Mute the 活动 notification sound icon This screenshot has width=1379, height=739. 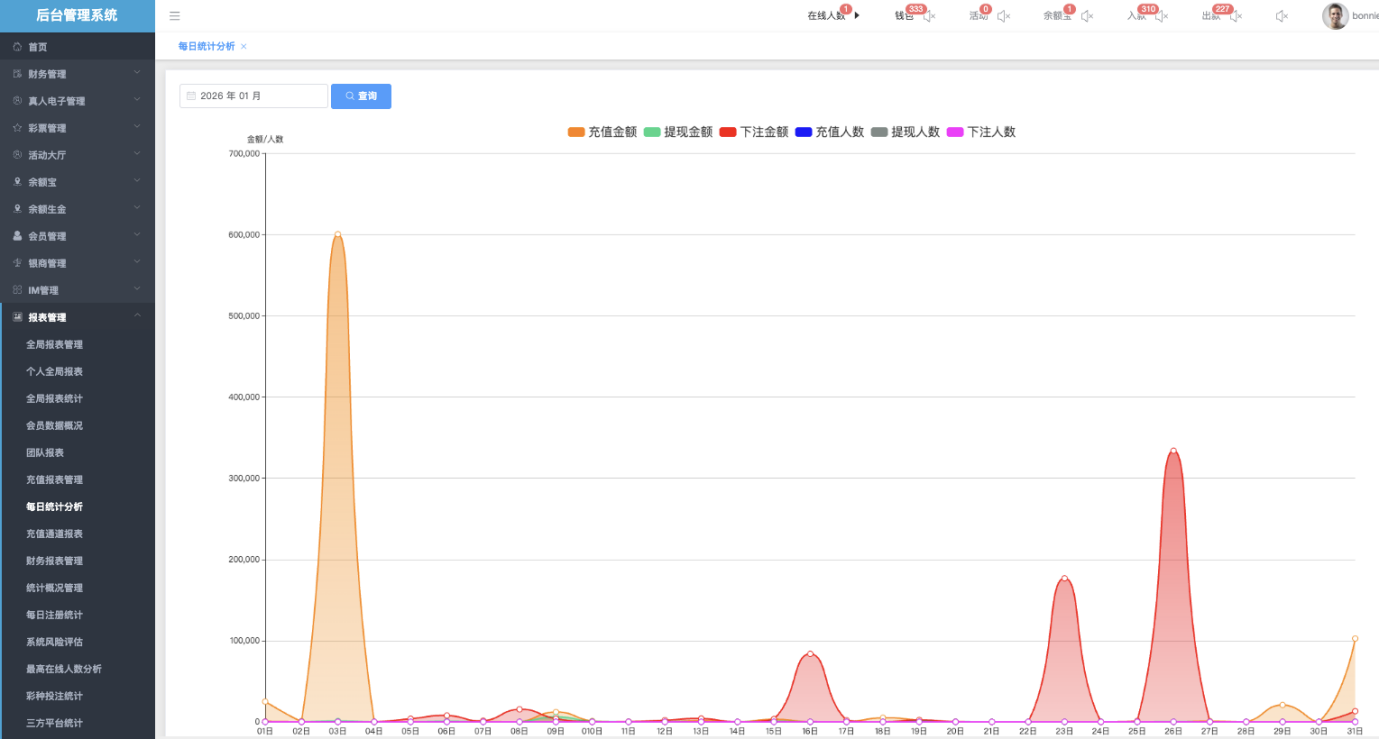coord(1003,16)
